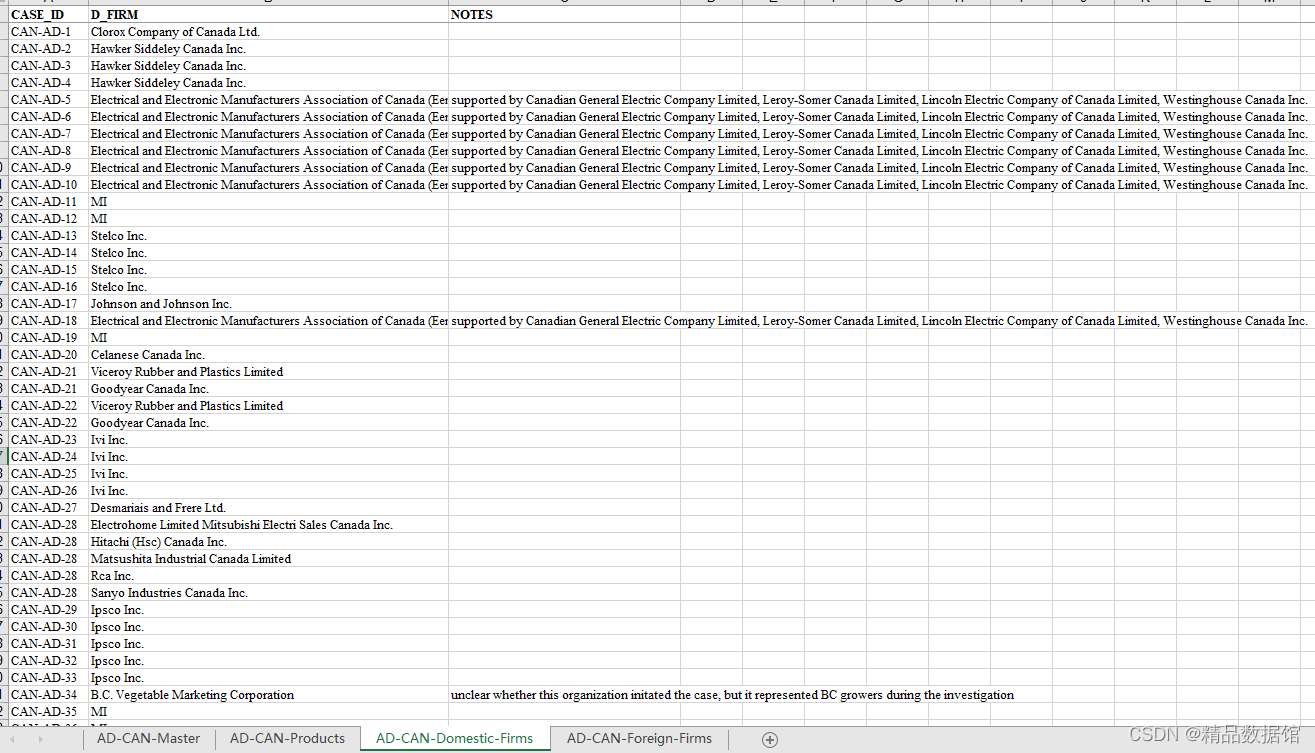
Task: Click the next sheet navigation arrow
Action: coord(40,739)
